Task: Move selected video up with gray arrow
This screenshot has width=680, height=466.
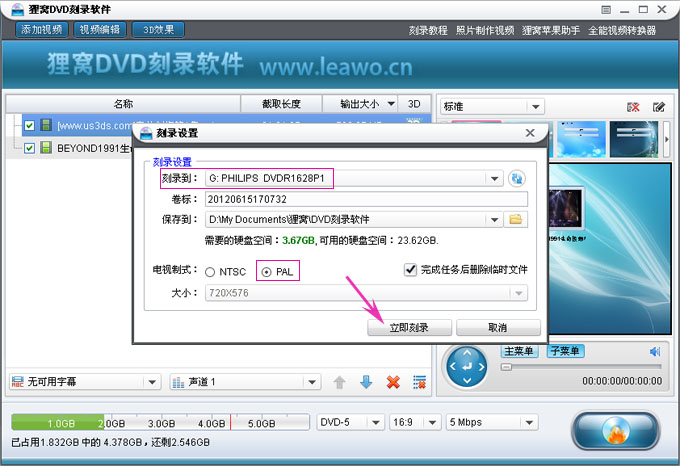Action: 339,382
